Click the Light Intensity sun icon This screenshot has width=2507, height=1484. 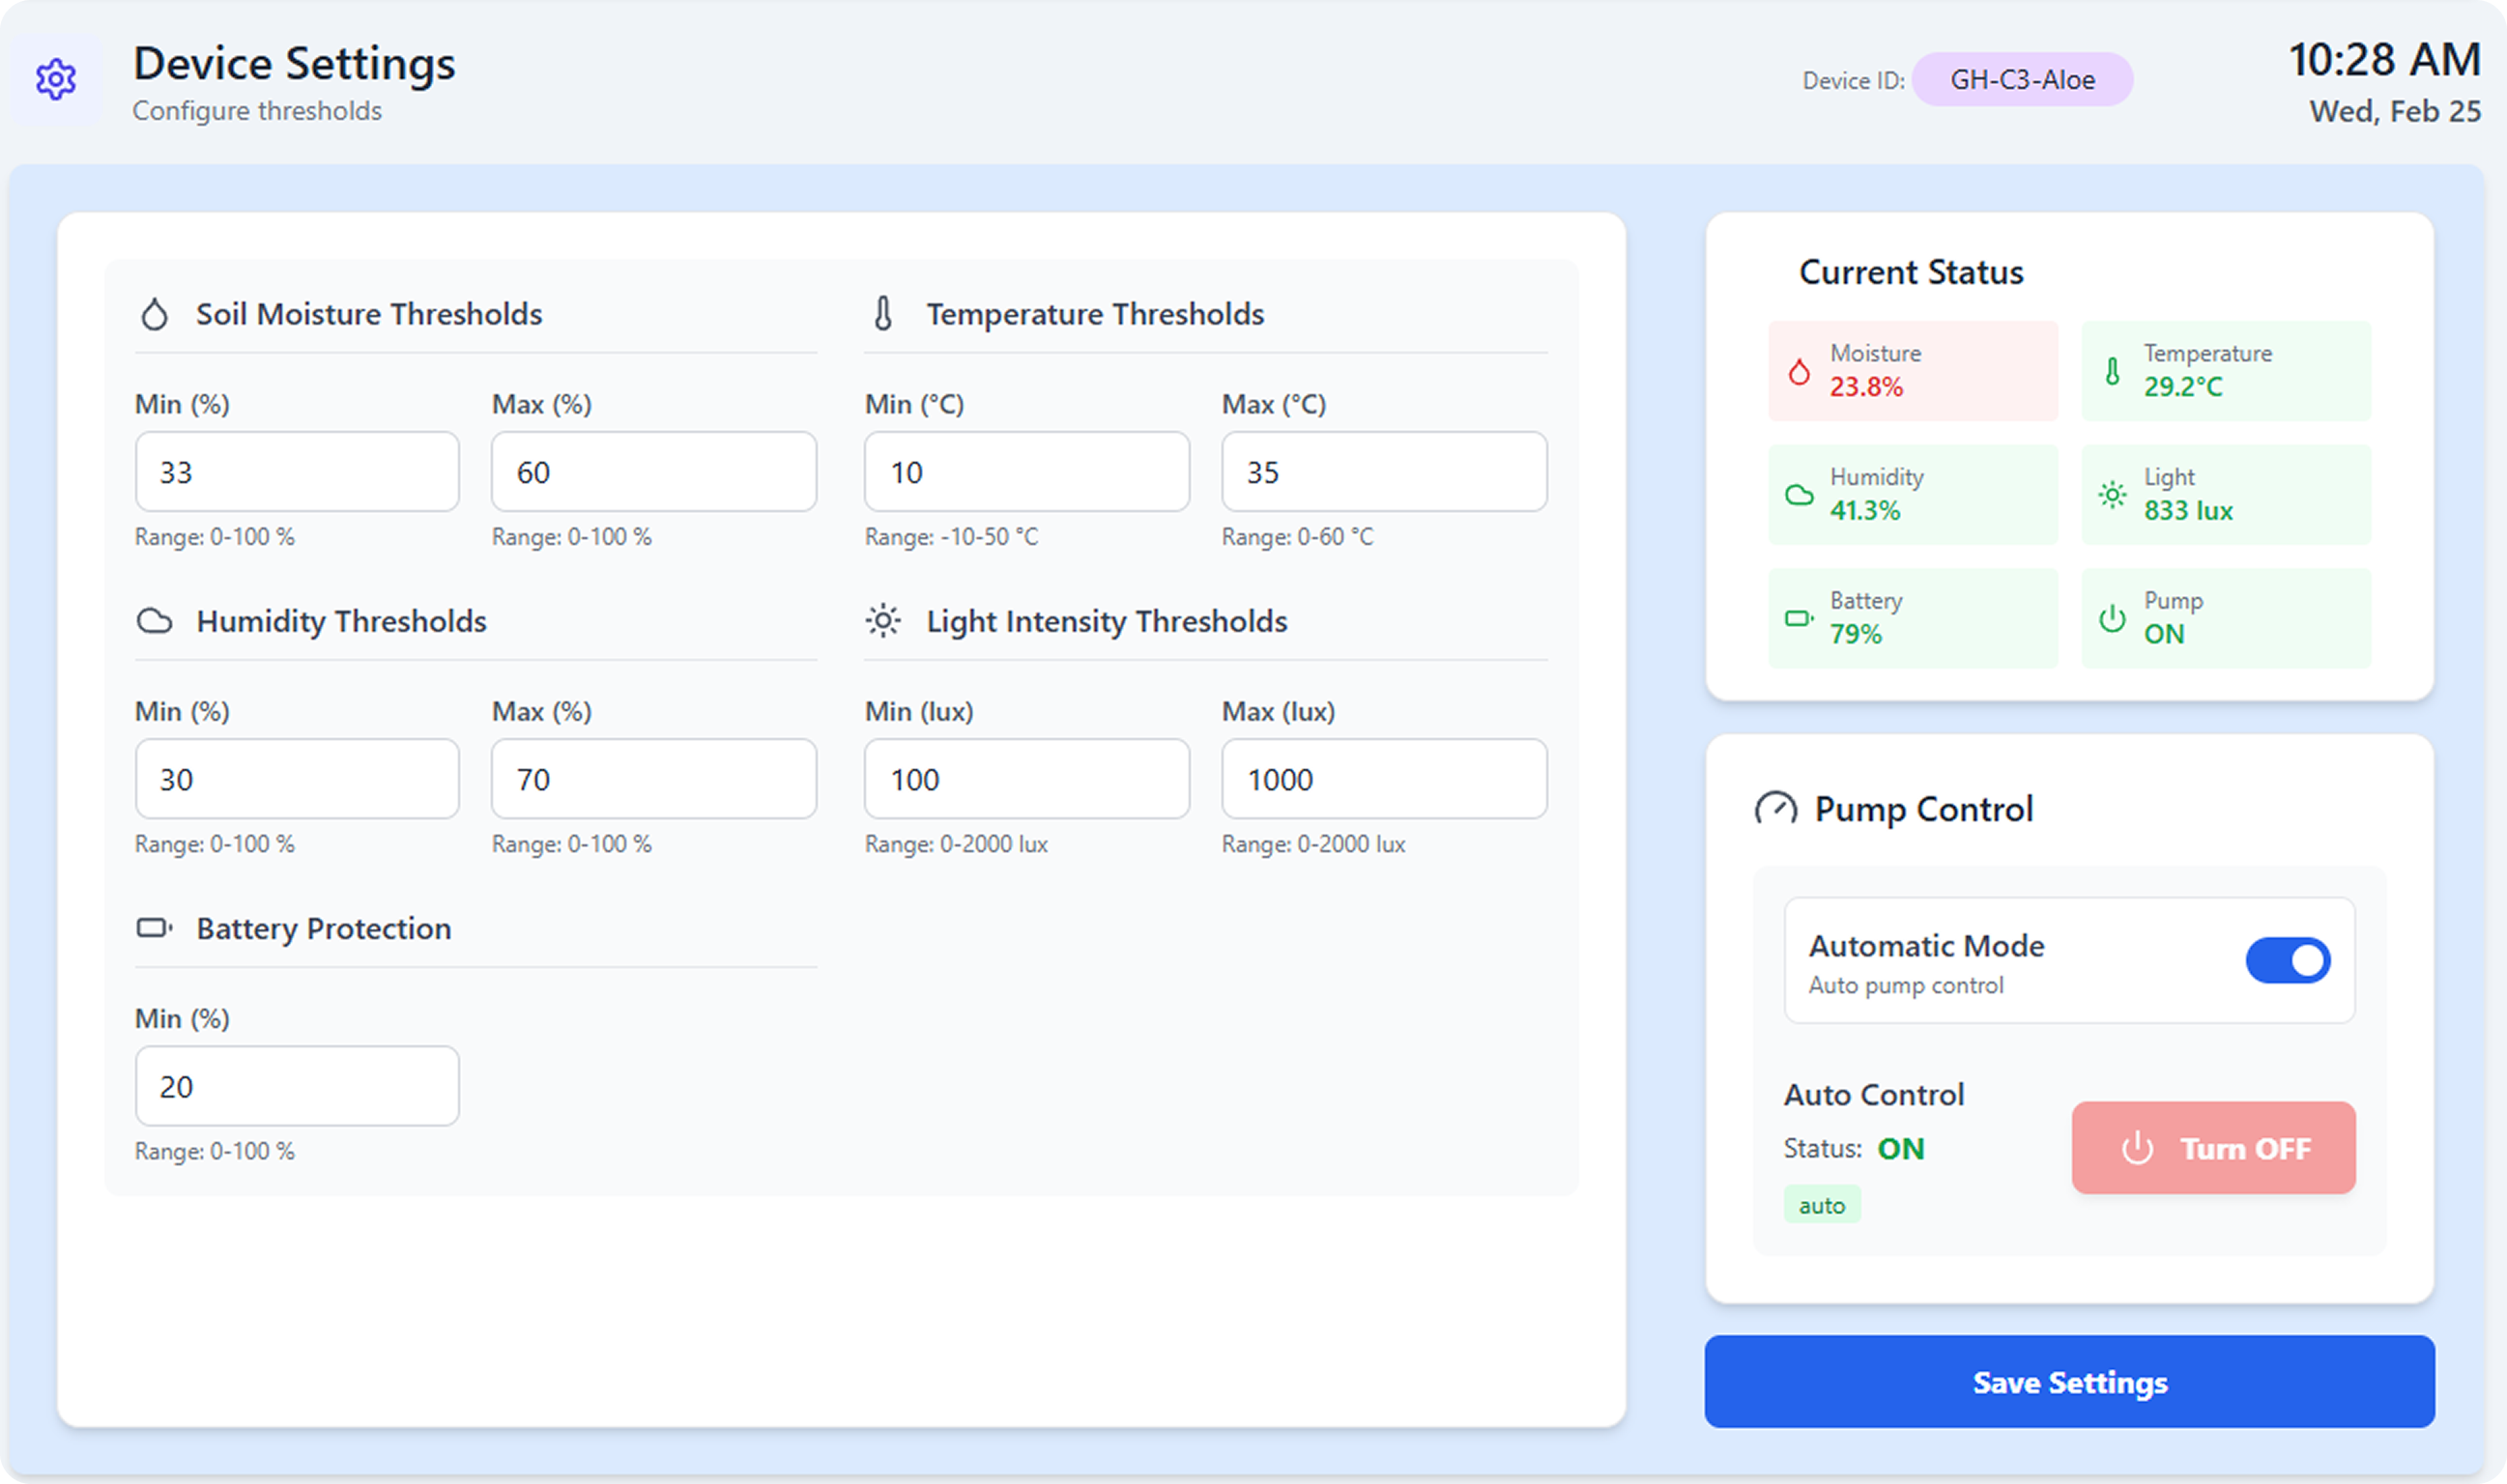pos(883,621)
